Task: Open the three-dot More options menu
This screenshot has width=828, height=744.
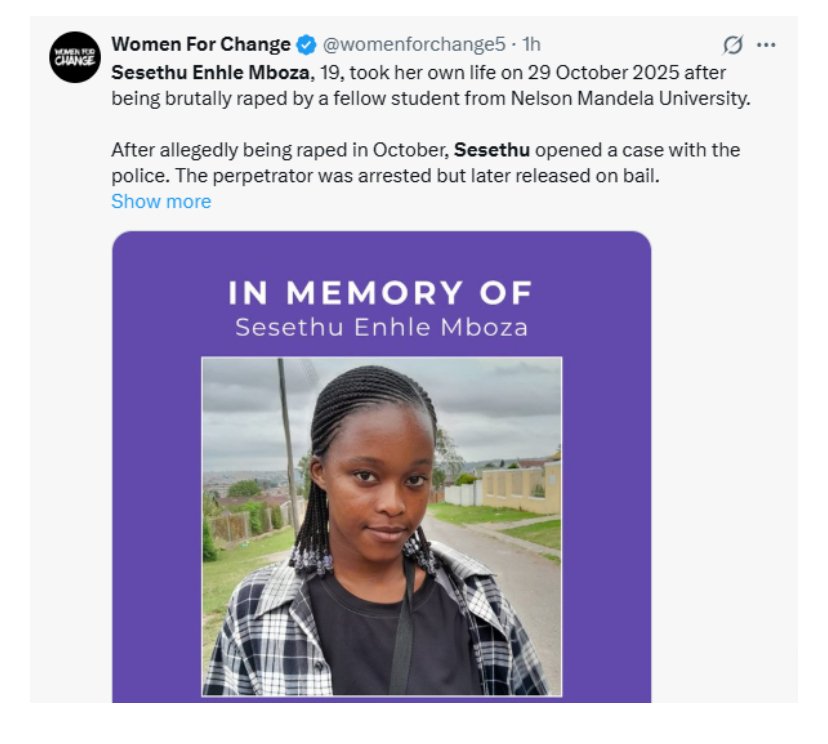Action: [x=767, y=45]
